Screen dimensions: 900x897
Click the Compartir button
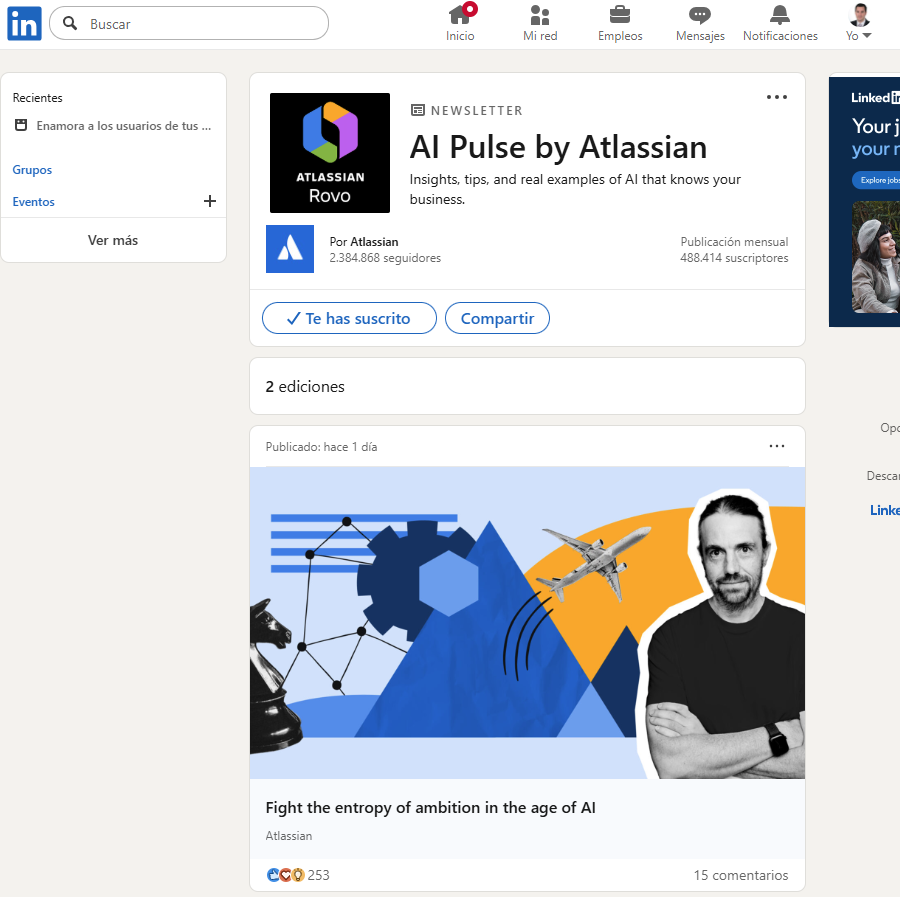497,318
